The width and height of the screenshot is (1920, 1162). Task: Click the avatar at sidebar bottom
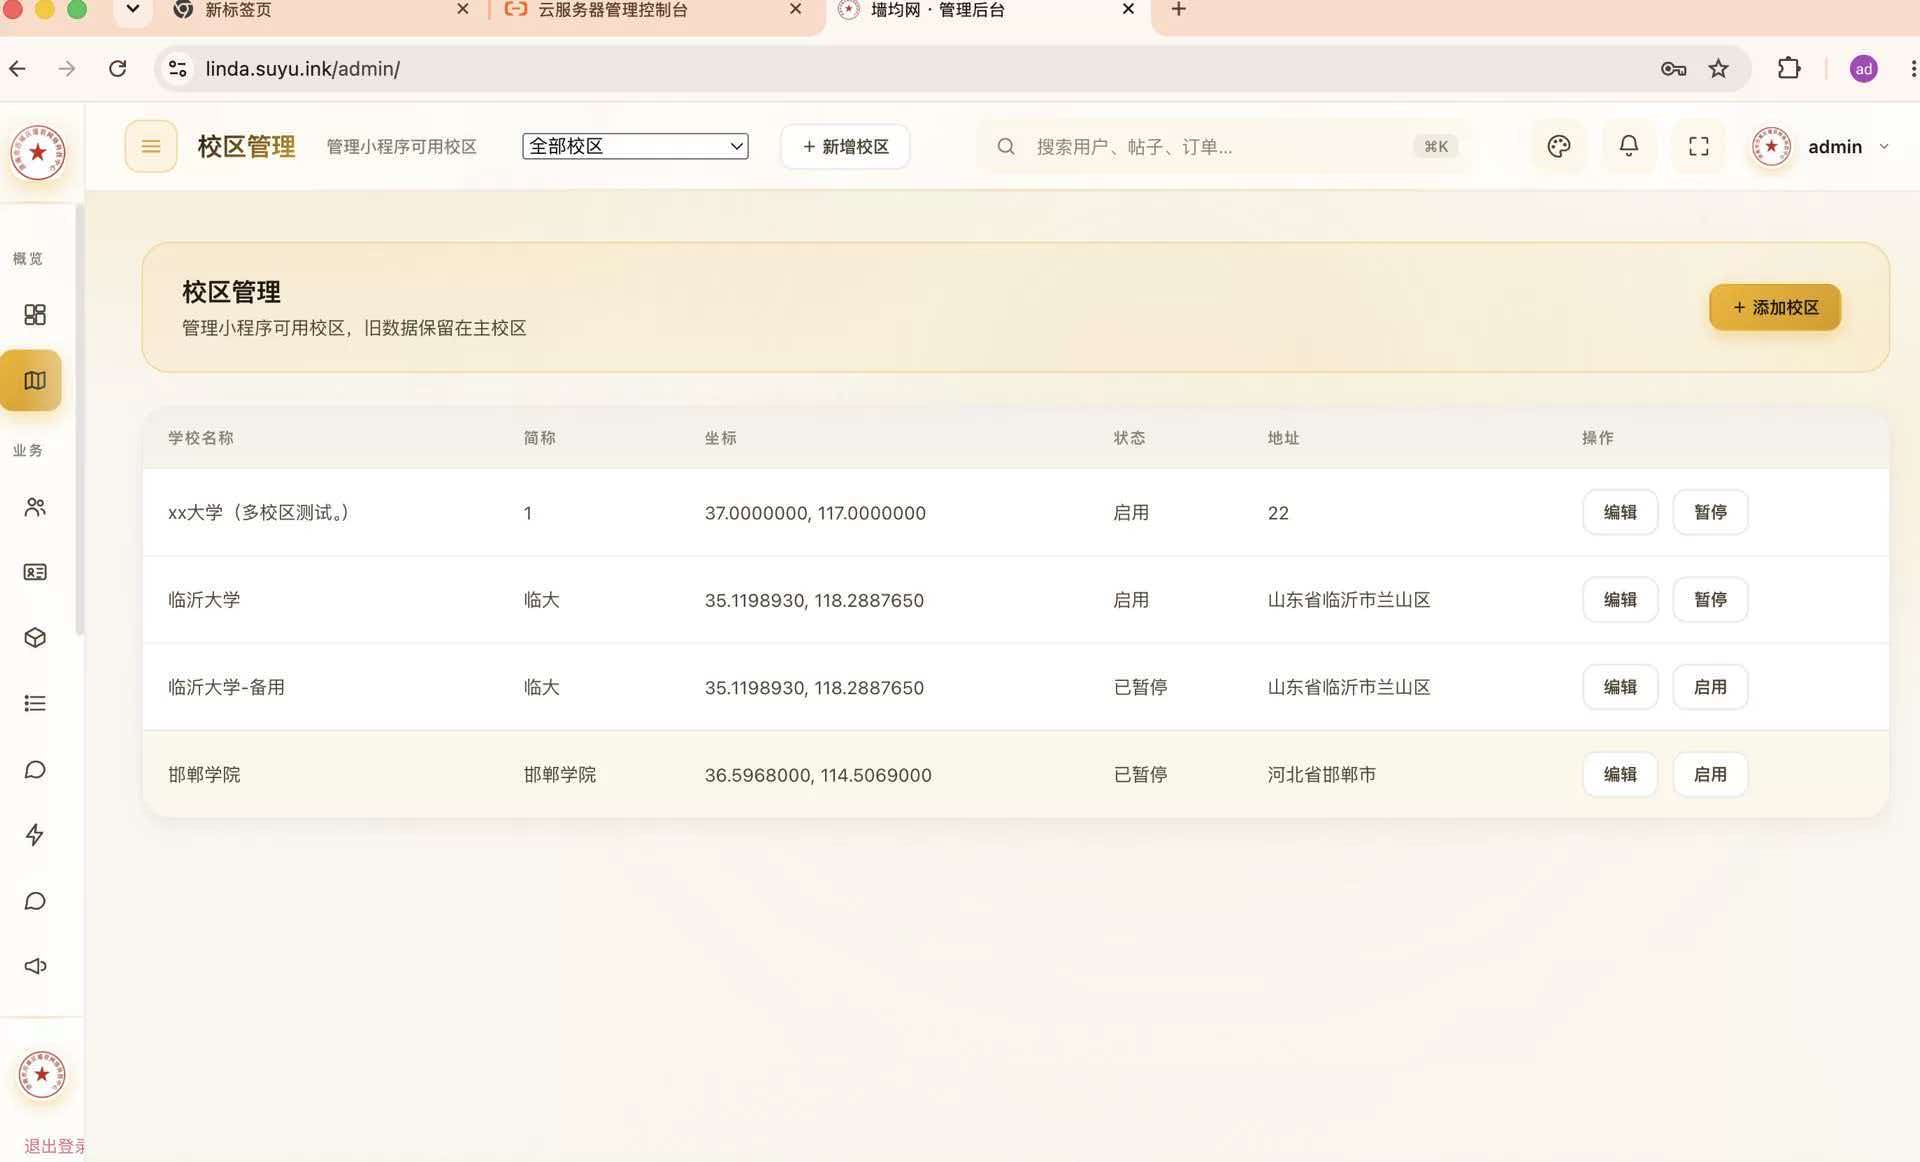click(x=42, y=1075)
